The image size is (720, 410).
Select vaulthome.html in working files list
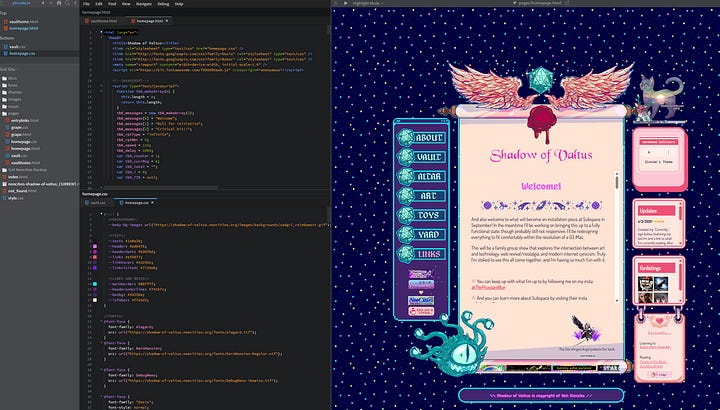(x=23, y=22)
